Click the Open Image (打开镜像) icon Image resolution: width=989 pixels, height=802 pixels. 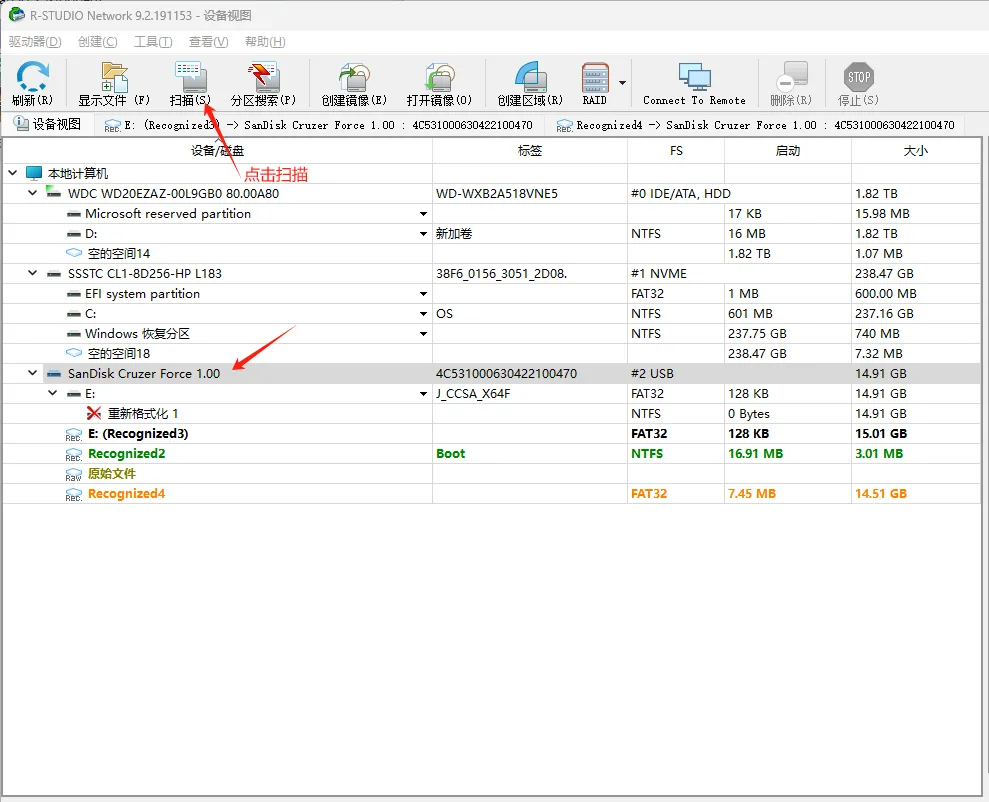[x=440, y=77]
